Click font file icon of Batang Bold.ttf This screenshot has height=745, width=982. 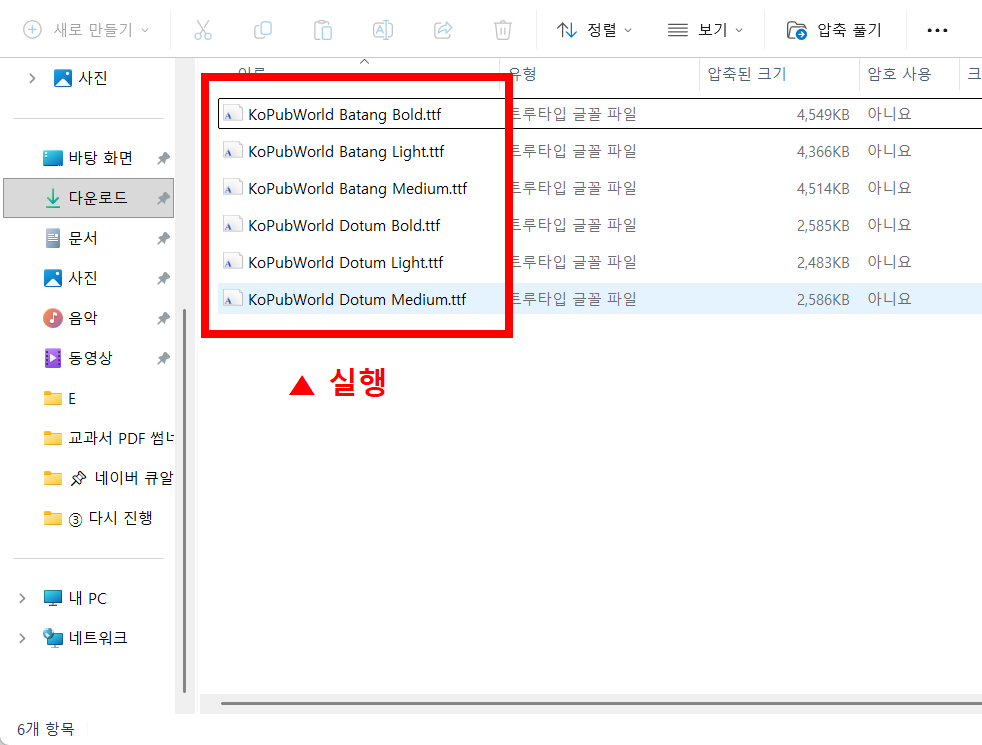pyautogui.click(x=232, y=114)
